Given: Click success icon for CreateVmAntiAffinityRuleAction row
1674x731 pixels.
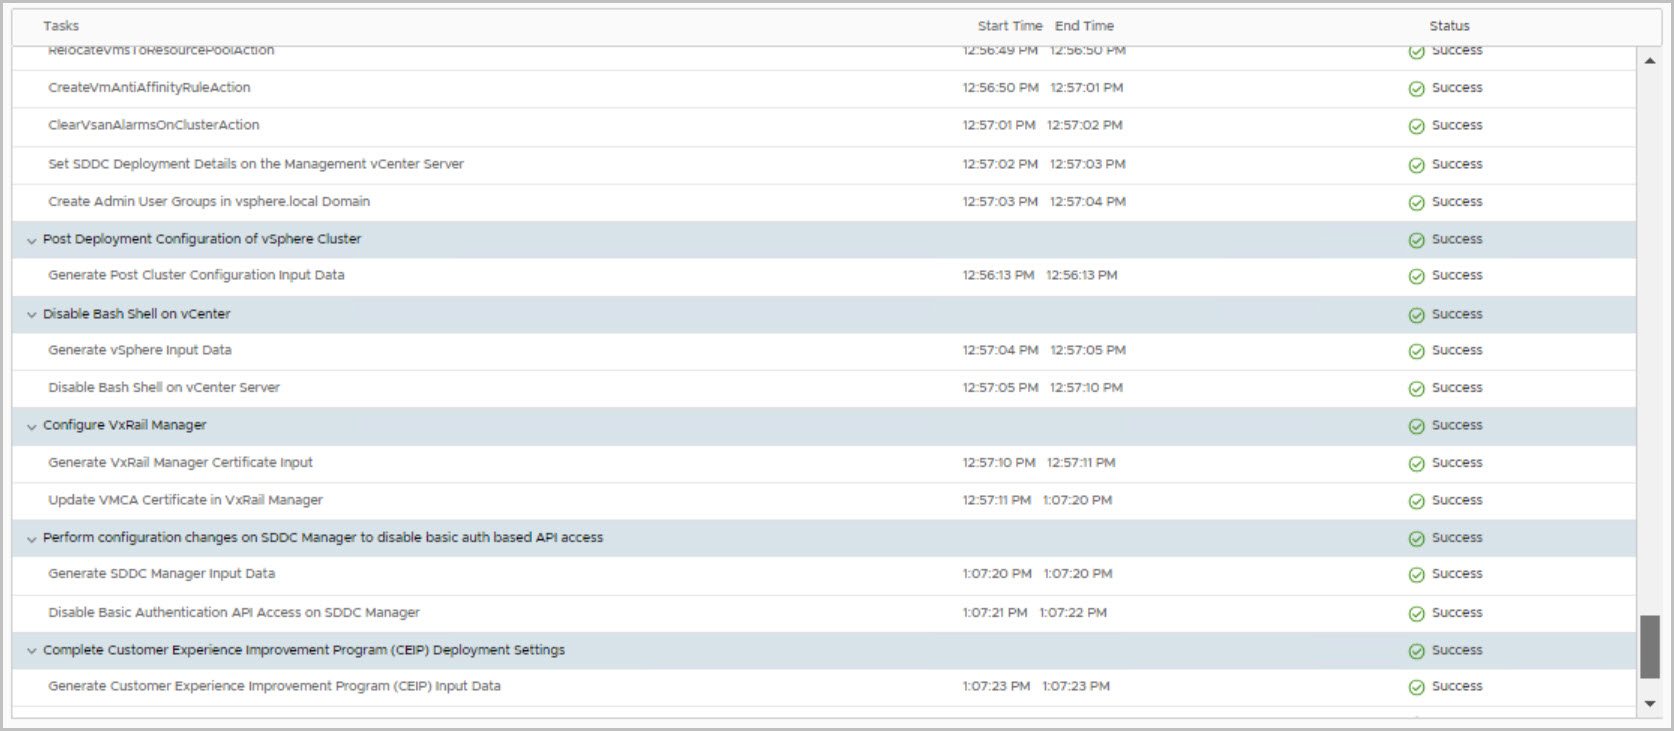Looking at the screenshot, I should (x=1416, y=89).
